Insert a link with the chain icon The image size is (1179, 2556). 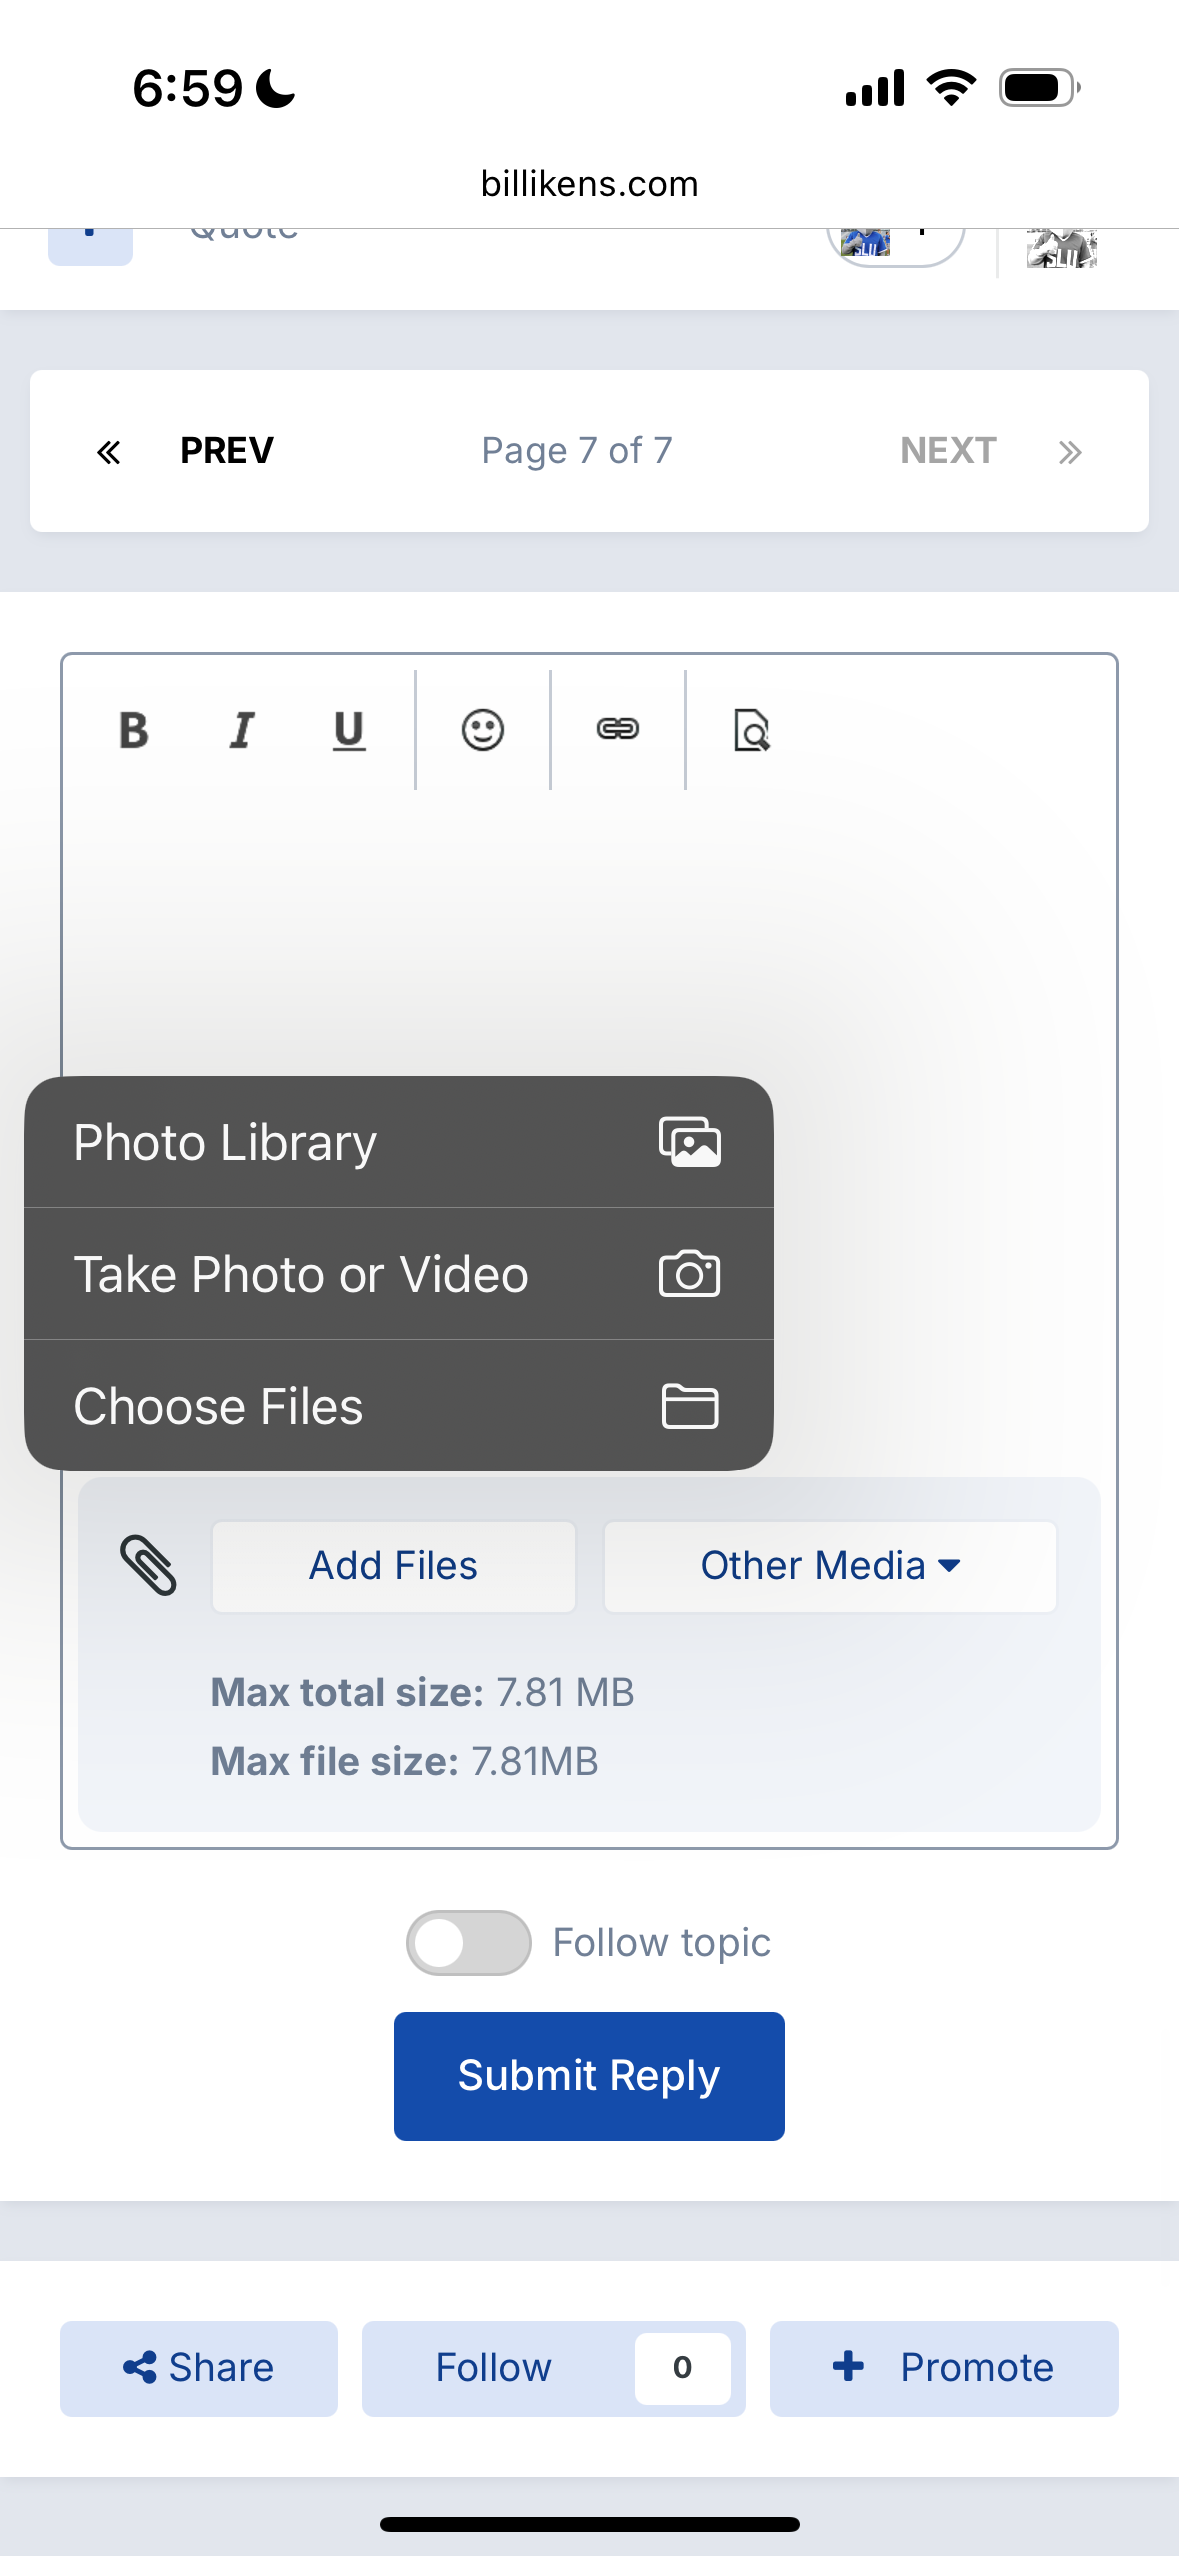click(617, 730)
